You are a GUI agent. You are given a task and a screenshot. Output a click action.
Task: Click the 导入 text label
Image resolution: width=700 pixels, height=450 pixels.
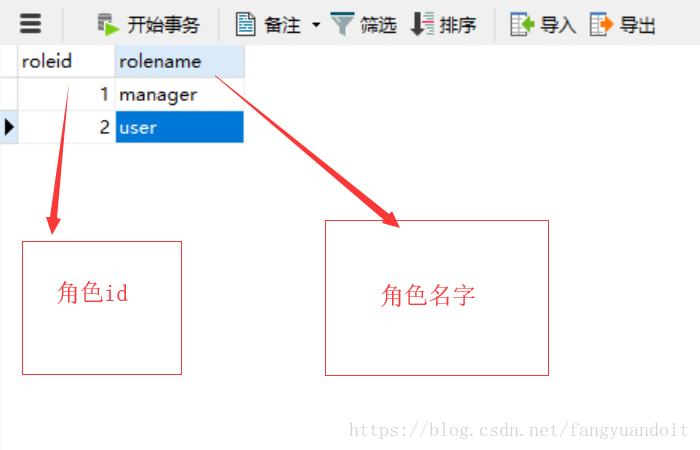(x=558, y=25)
